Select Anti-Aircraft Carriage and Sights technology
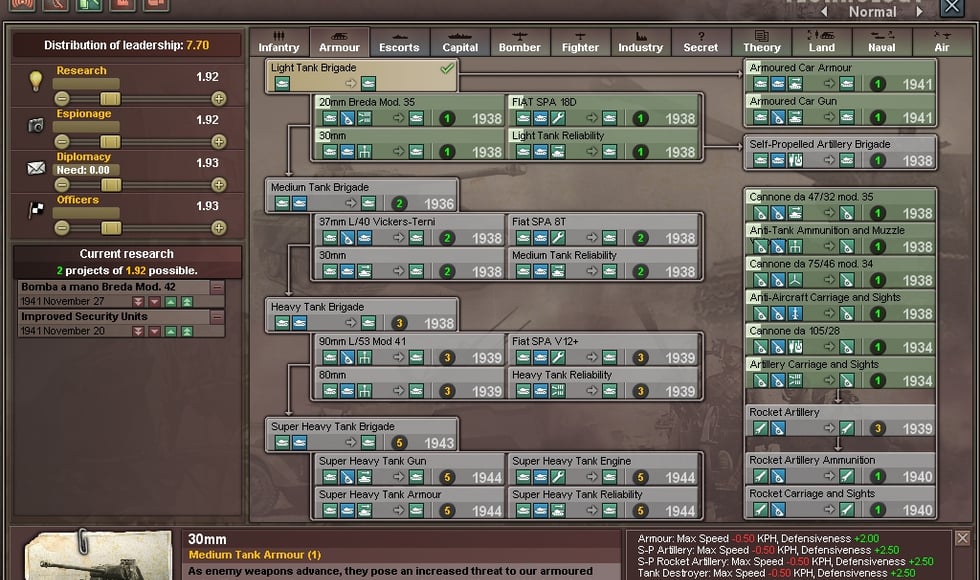 [840, 306]
